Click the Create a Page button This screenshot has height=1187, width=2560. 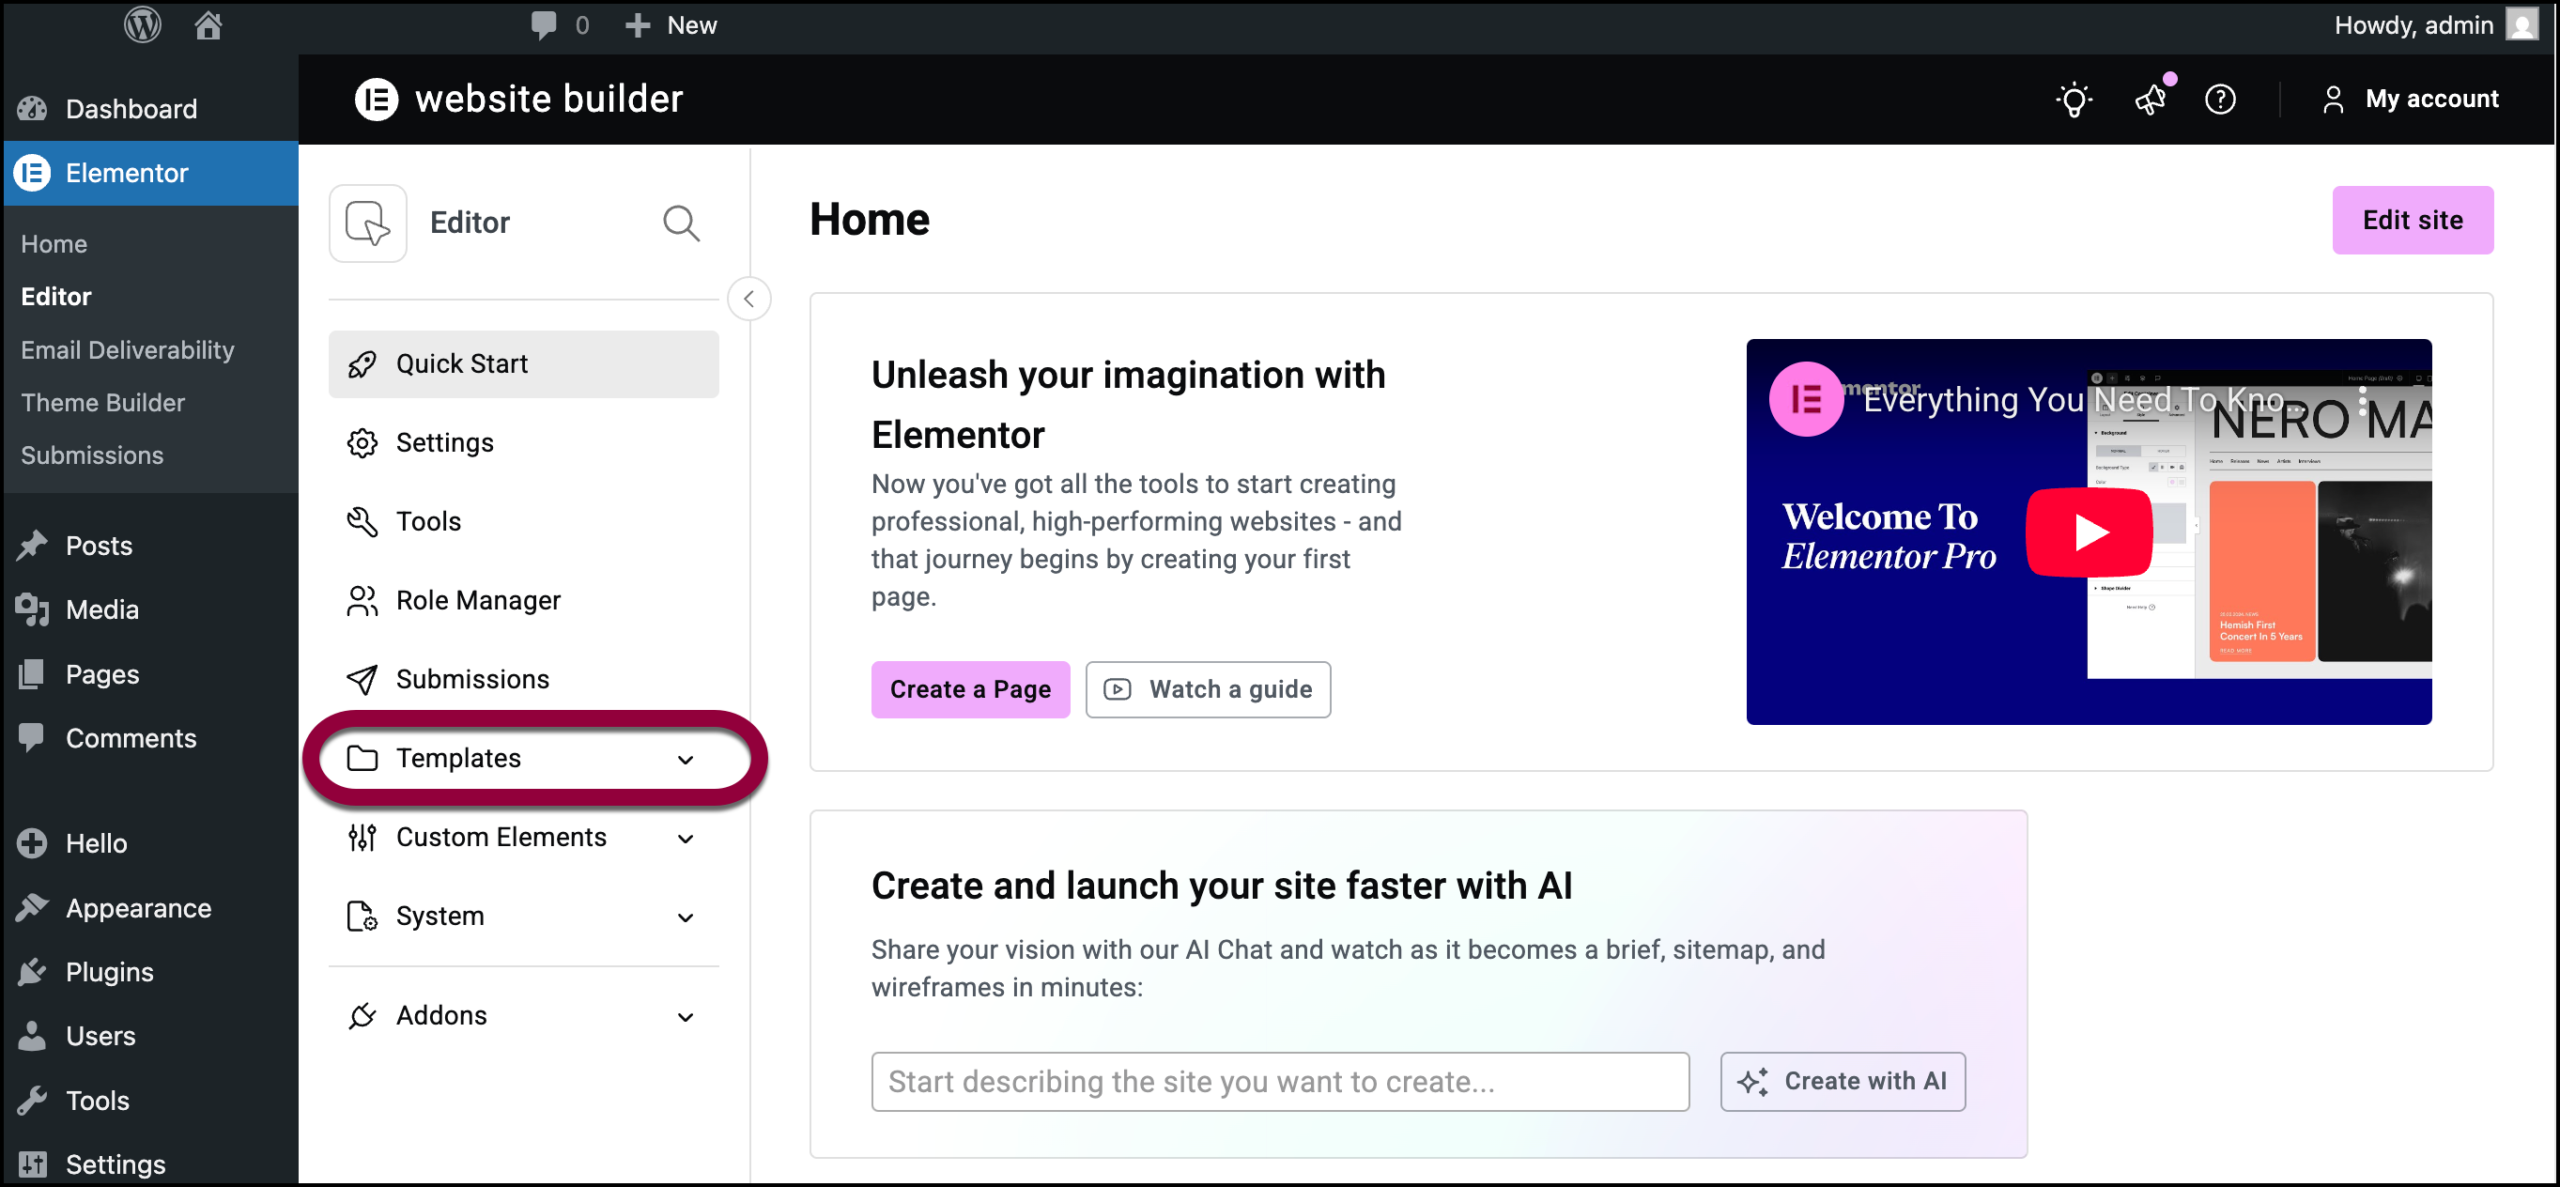click(x=969, y=689)
